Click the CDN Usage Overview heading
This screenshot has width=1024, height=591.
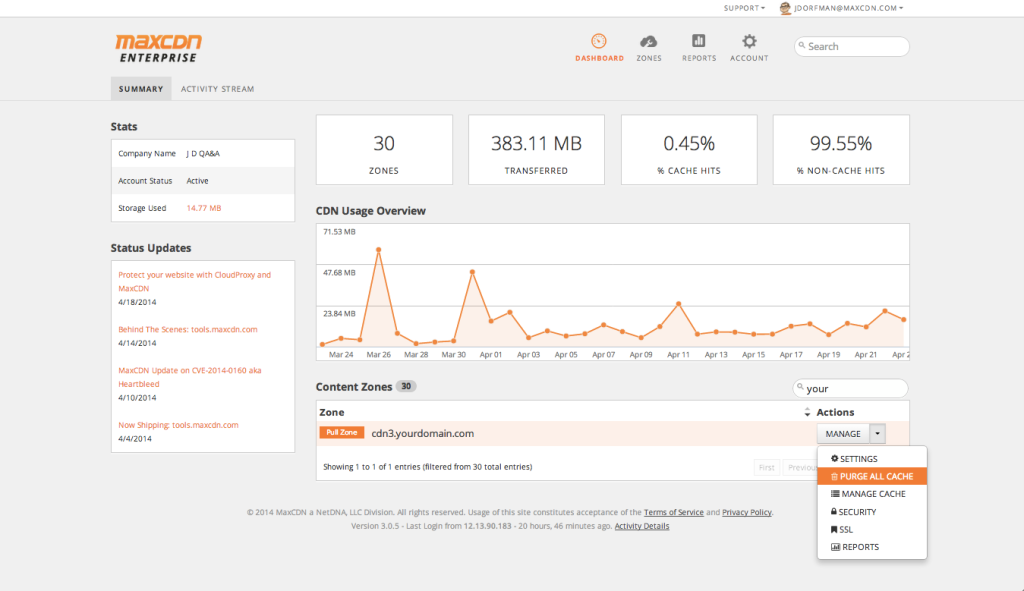tap(370, 211)
